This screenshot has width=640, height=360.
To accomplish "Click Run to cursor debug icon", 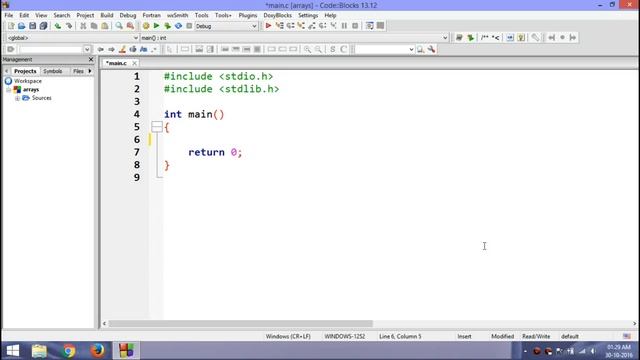I will (x=280, y=26).
